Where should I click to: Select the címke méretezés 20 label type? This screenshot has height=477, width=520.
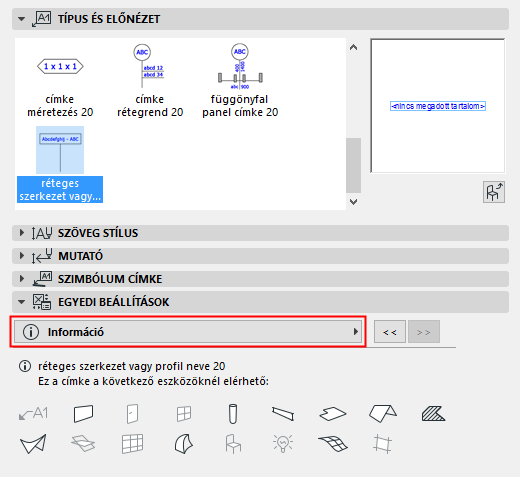point(60,80)
